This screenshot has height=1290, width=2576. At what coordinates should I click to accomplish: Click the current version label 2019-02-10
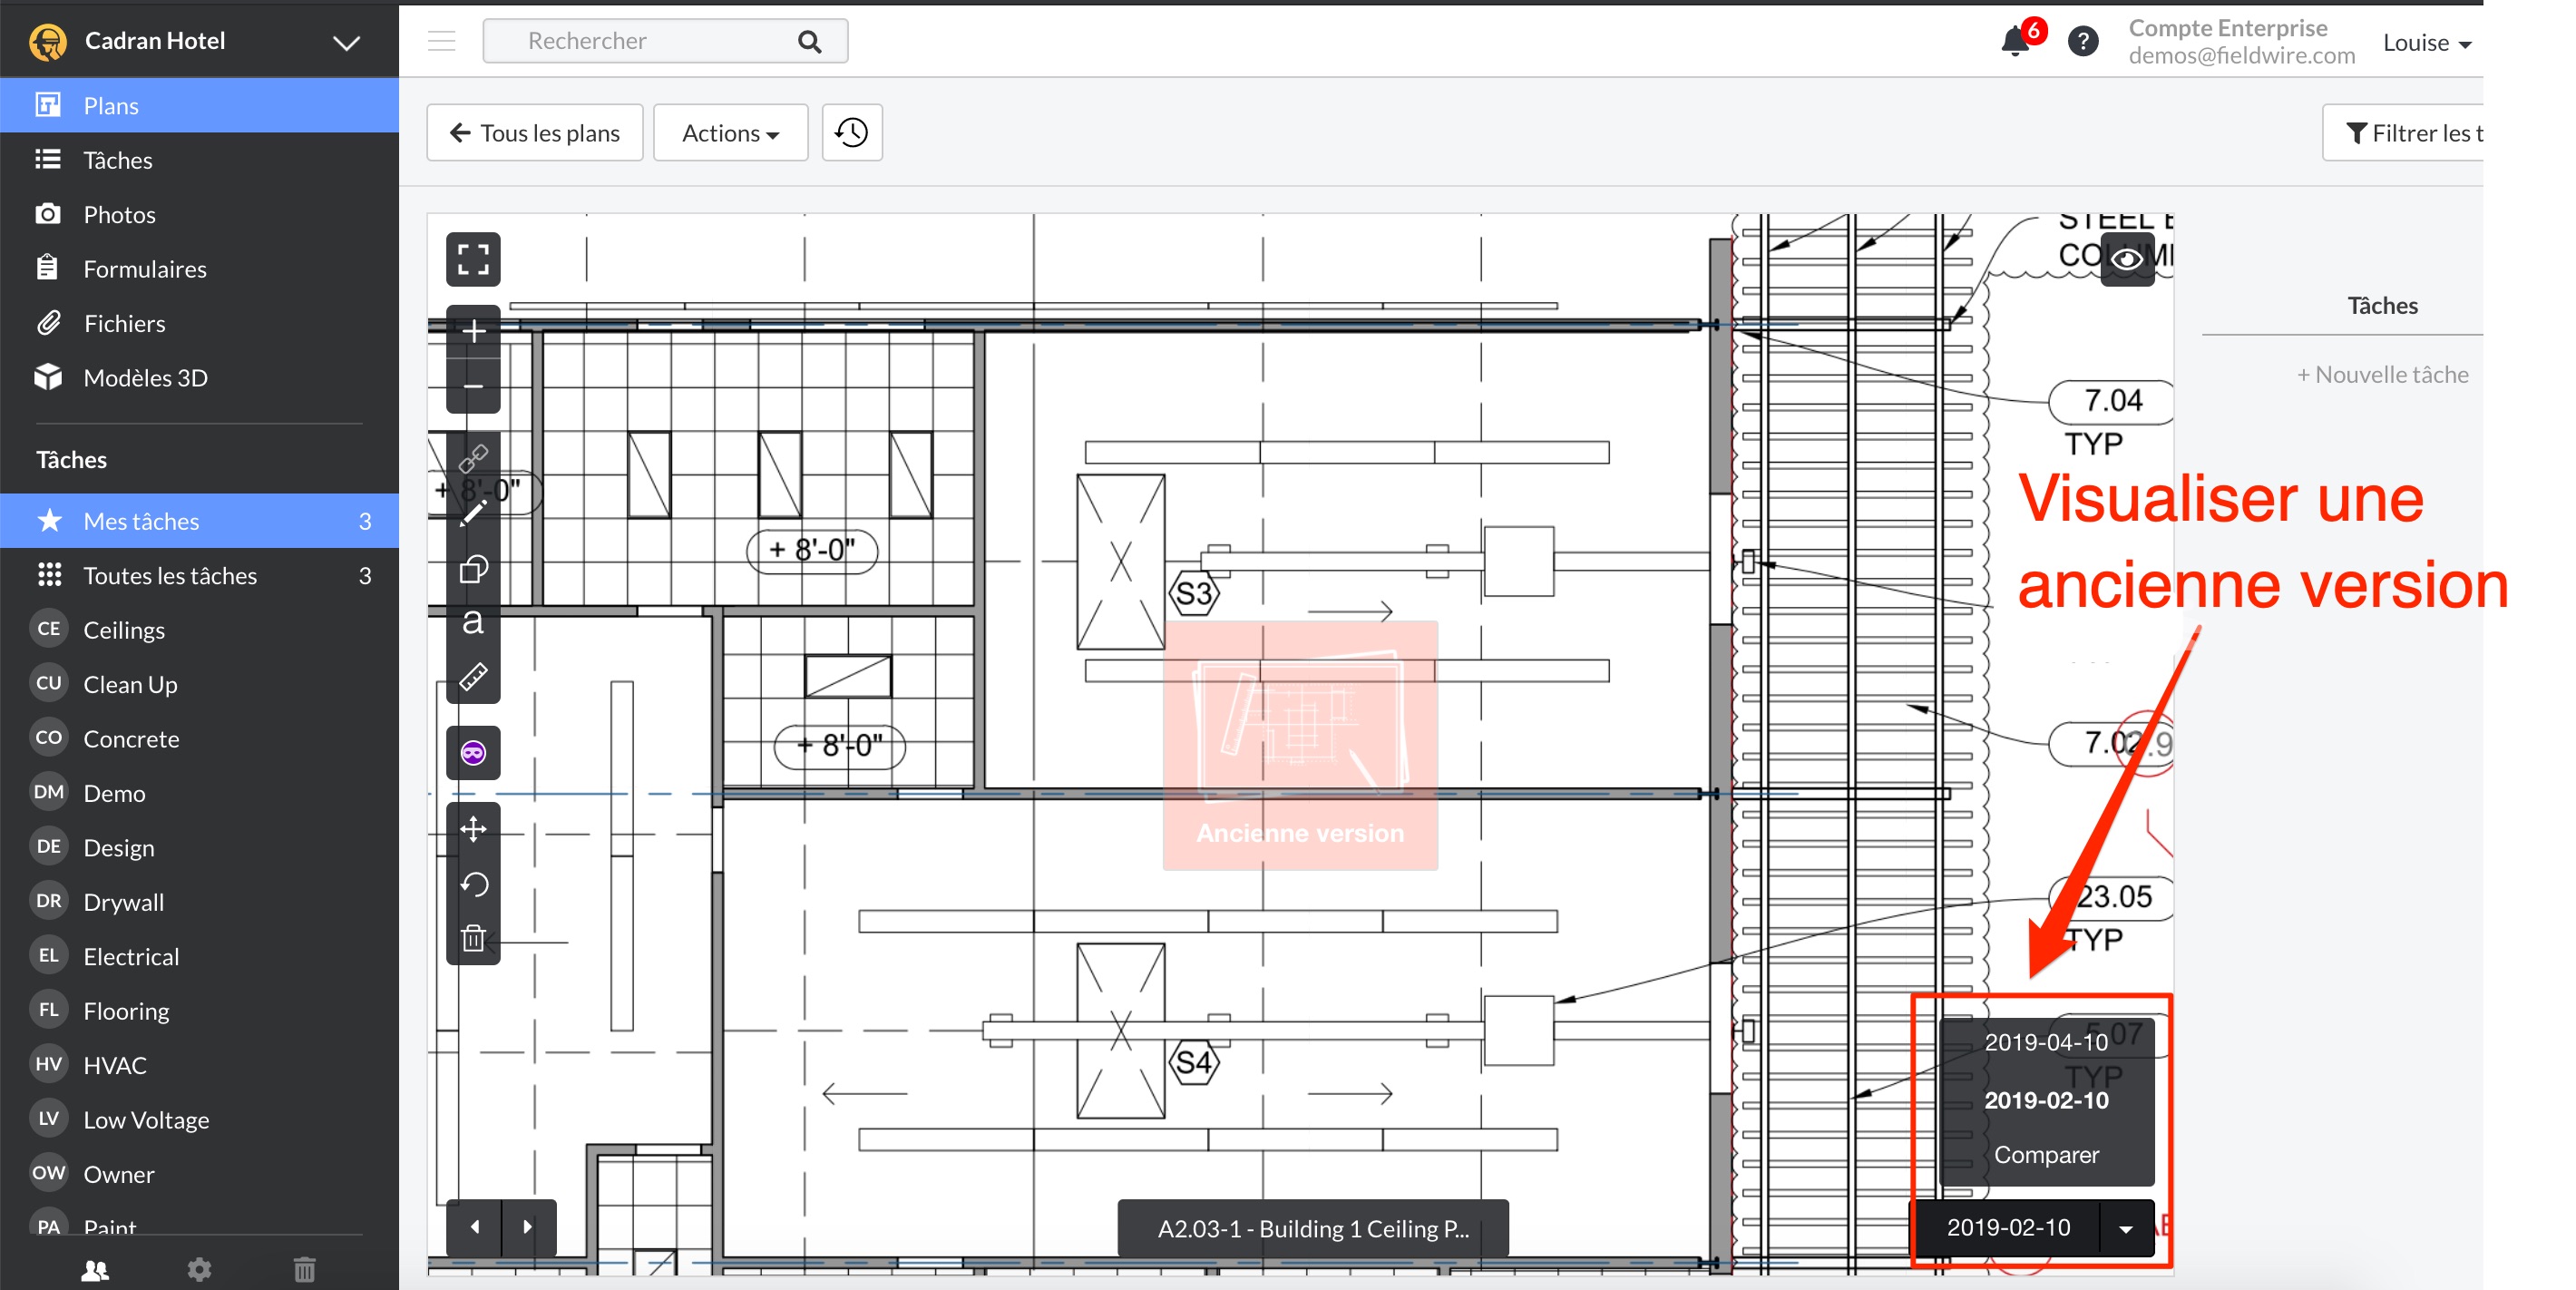pos(2007,1229)
